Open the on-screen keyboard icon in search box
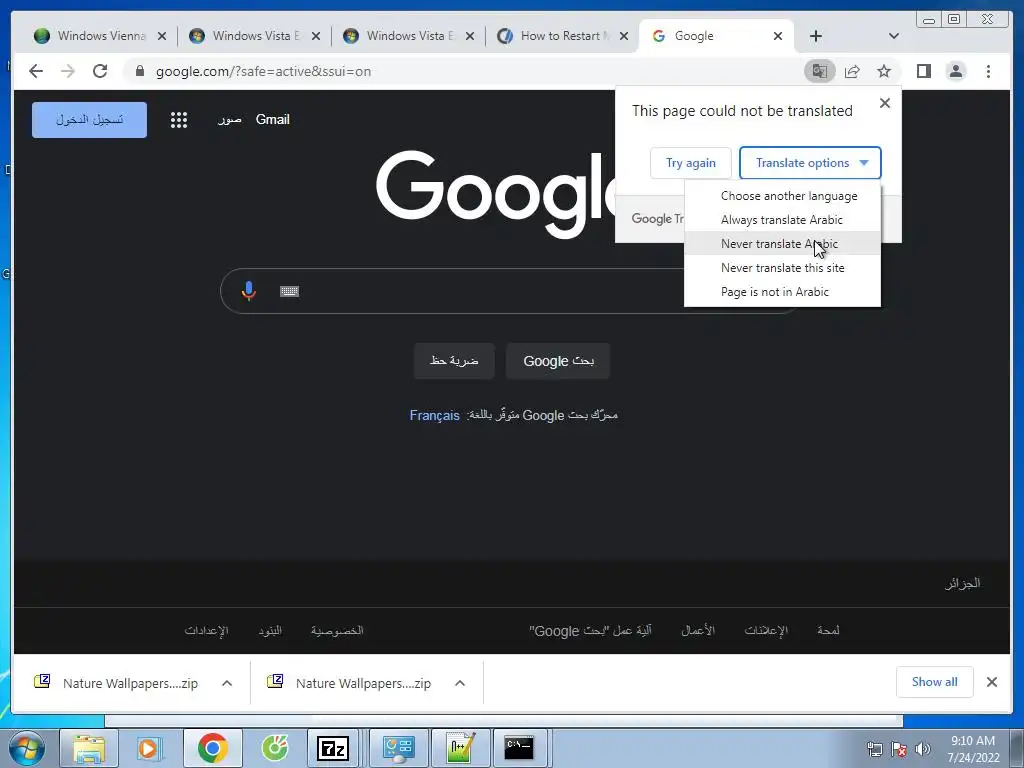This screenshot has height=768, width=1024. pos(289,291)
